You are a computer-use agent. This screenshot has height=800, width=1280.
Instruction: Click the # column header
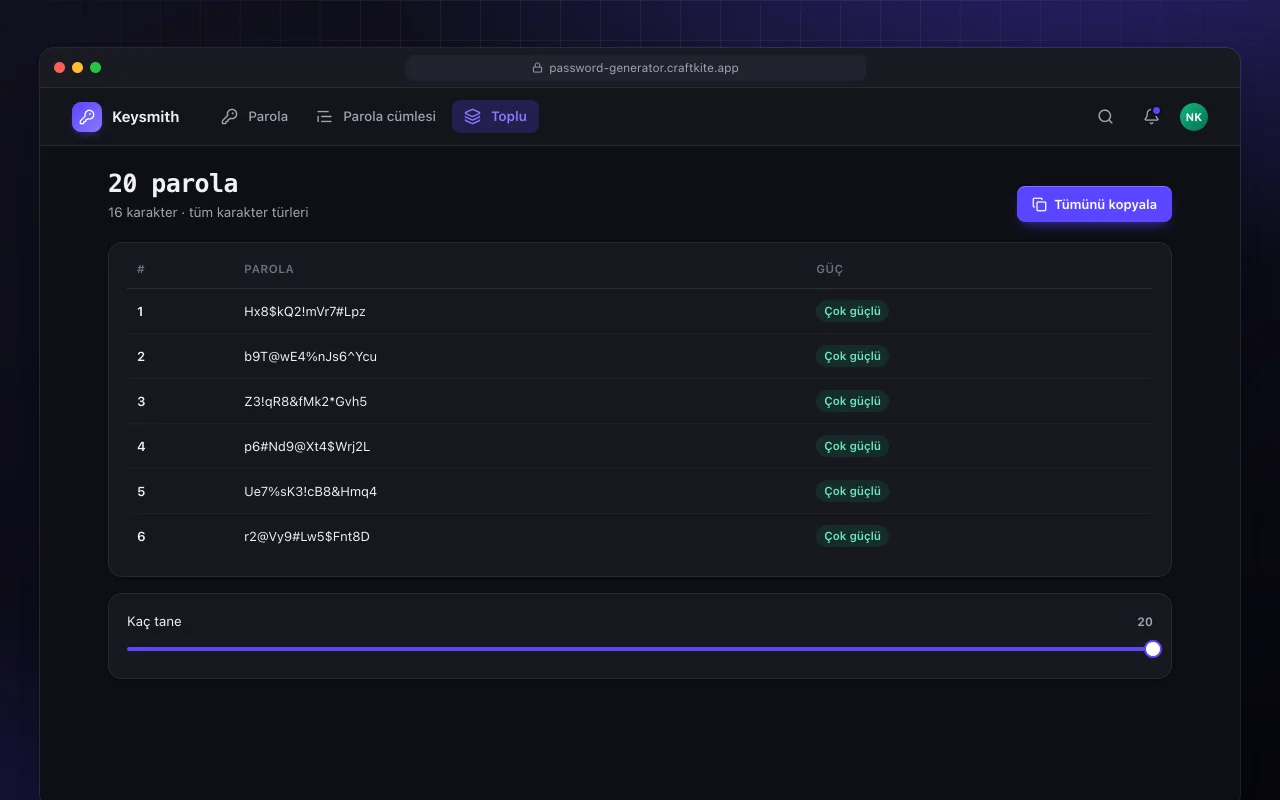point(141,269)
